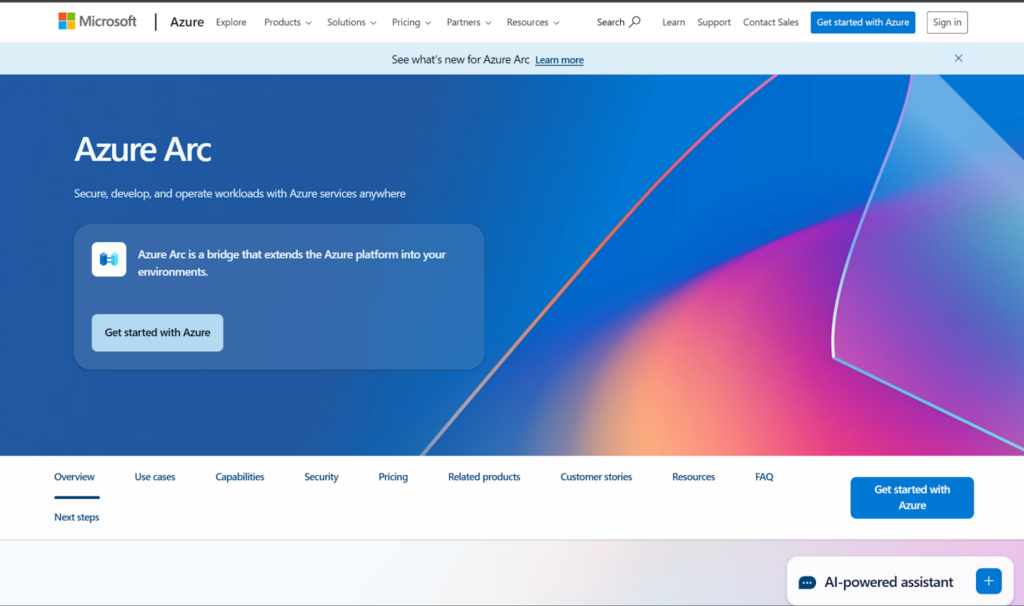This screenshot has width=1024, height=606.
Task: Click the Learn more banner link
Action: [x=559, y=60]
